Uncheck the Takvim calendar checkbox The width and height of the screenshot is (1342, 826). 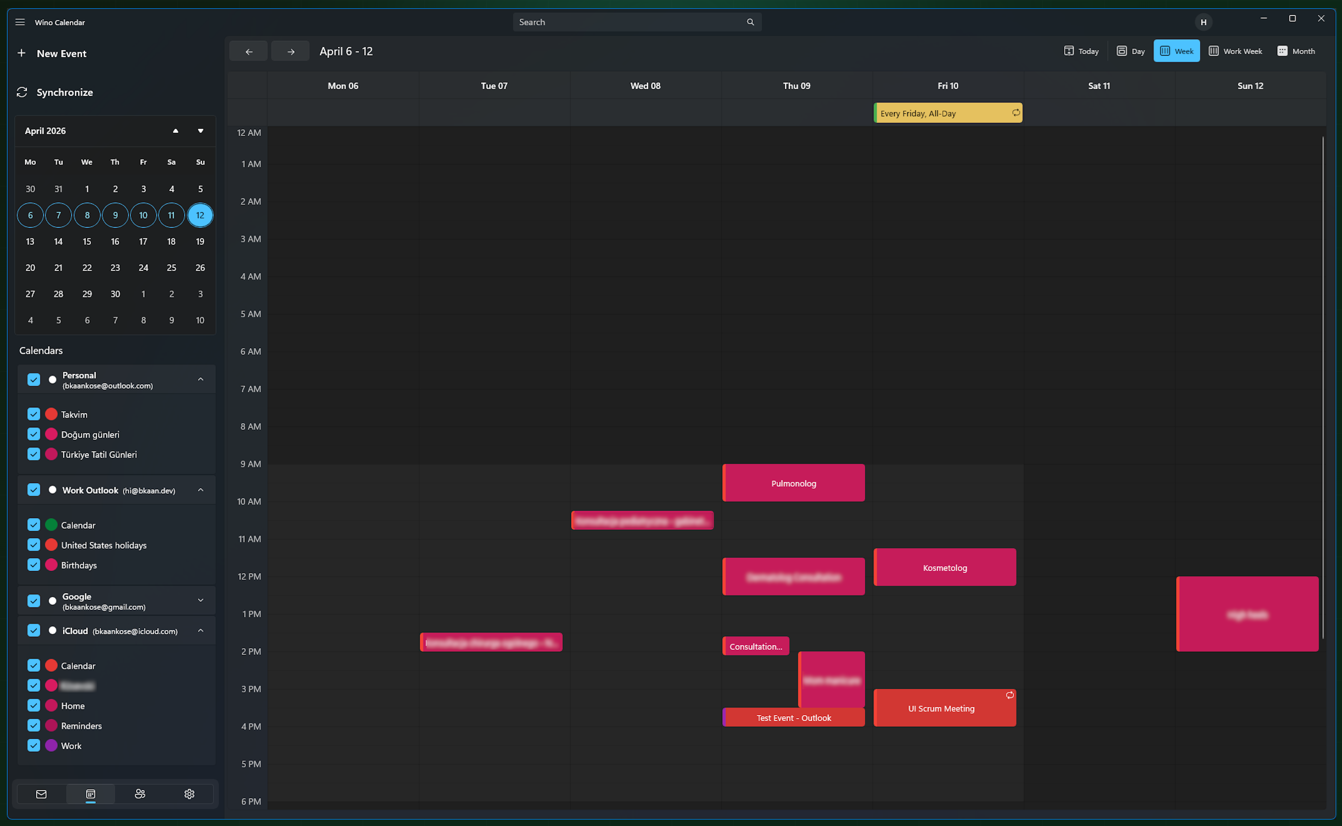34,414
